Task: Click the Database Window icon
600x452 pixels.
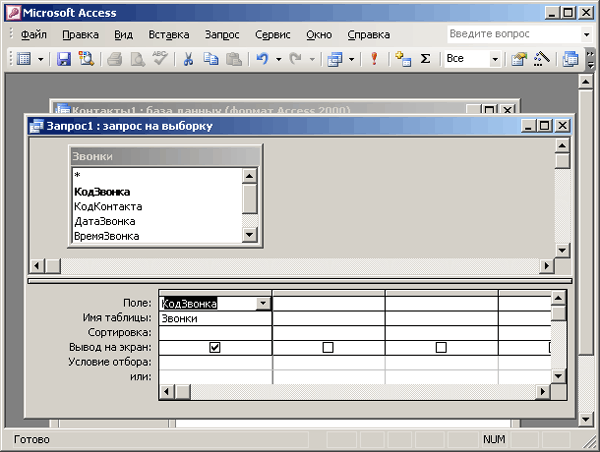Action: tap(570, 59)
